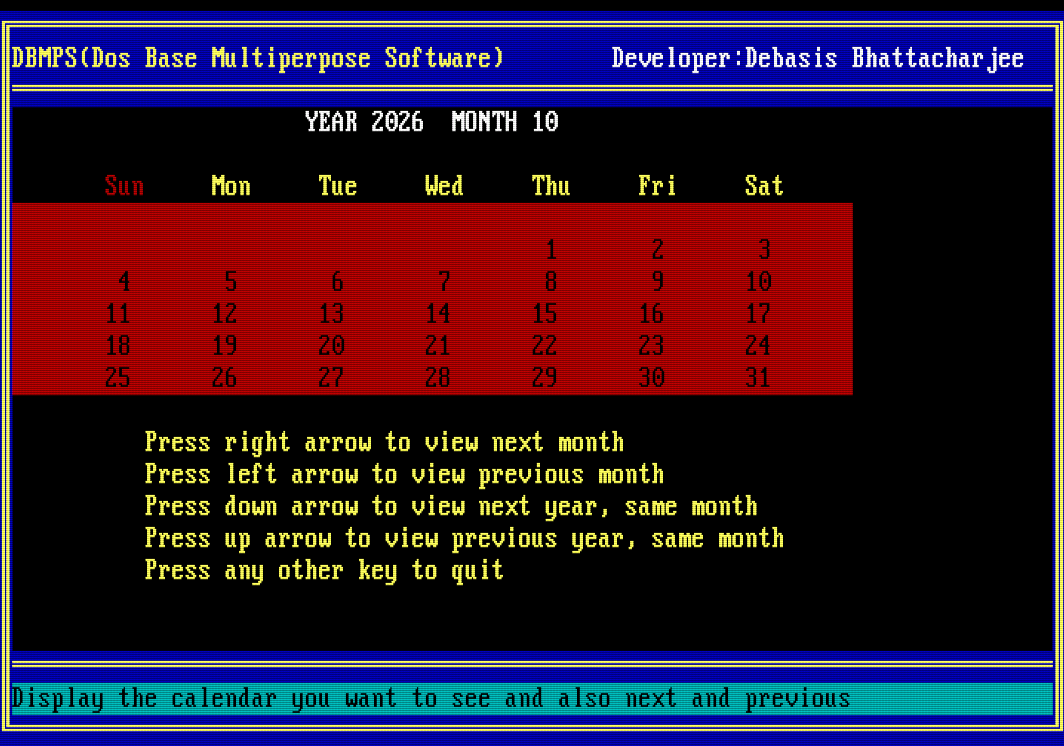Click the 'Display the calendar' status bar message

pyautogui.click(x=431, y=698)
